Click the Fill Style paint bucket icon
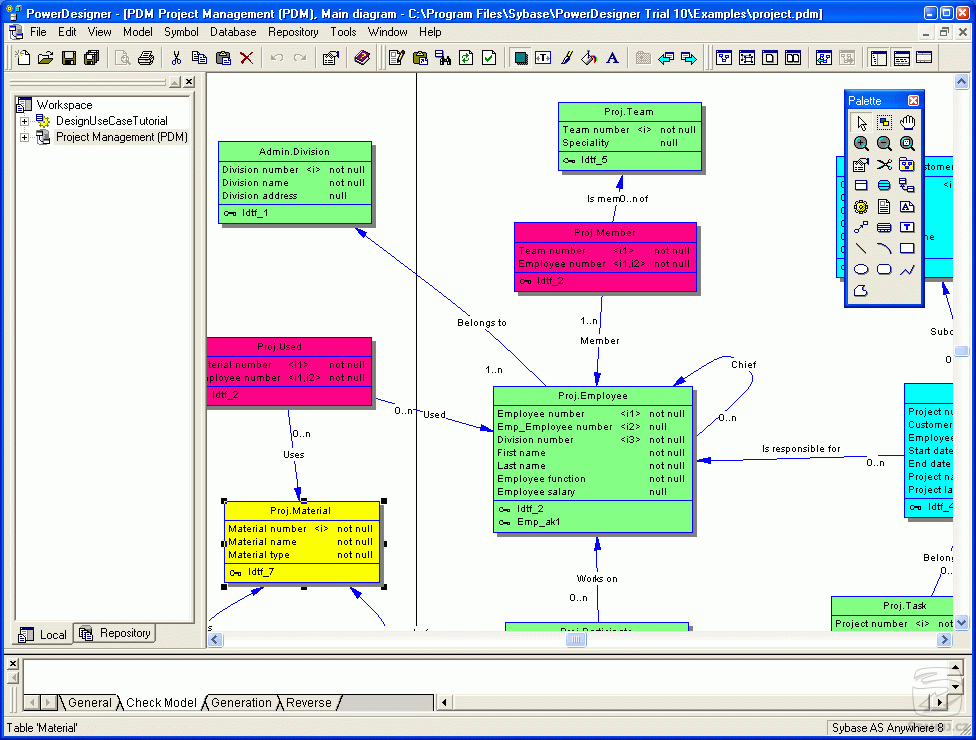 [589, 58]
